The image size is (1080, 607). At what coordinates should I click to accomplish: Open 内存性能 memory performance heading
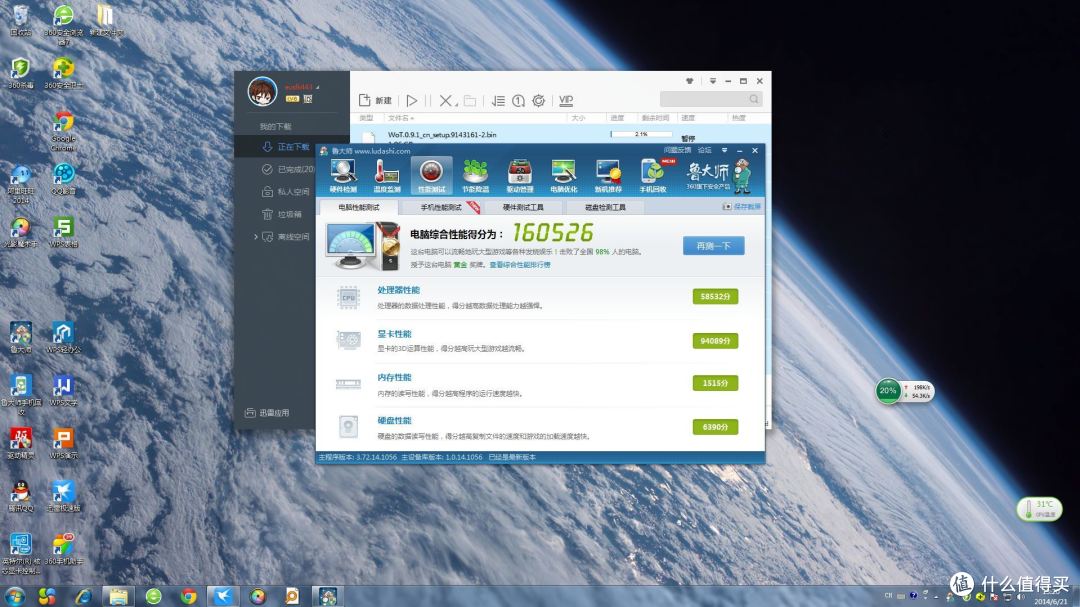394,377
